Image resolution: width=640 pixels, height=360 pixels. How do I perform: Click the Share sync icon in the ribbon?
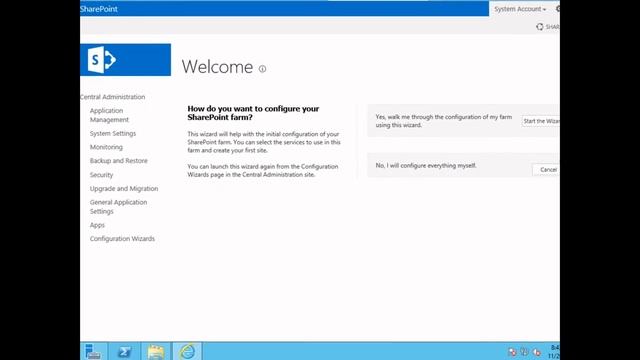[540, 27]
